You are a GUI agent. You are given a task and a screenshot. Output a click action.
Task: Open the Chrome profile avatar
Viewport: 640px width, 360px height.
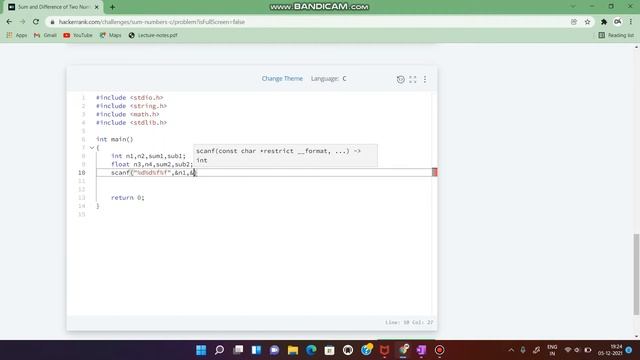click(x=618, y=22)
